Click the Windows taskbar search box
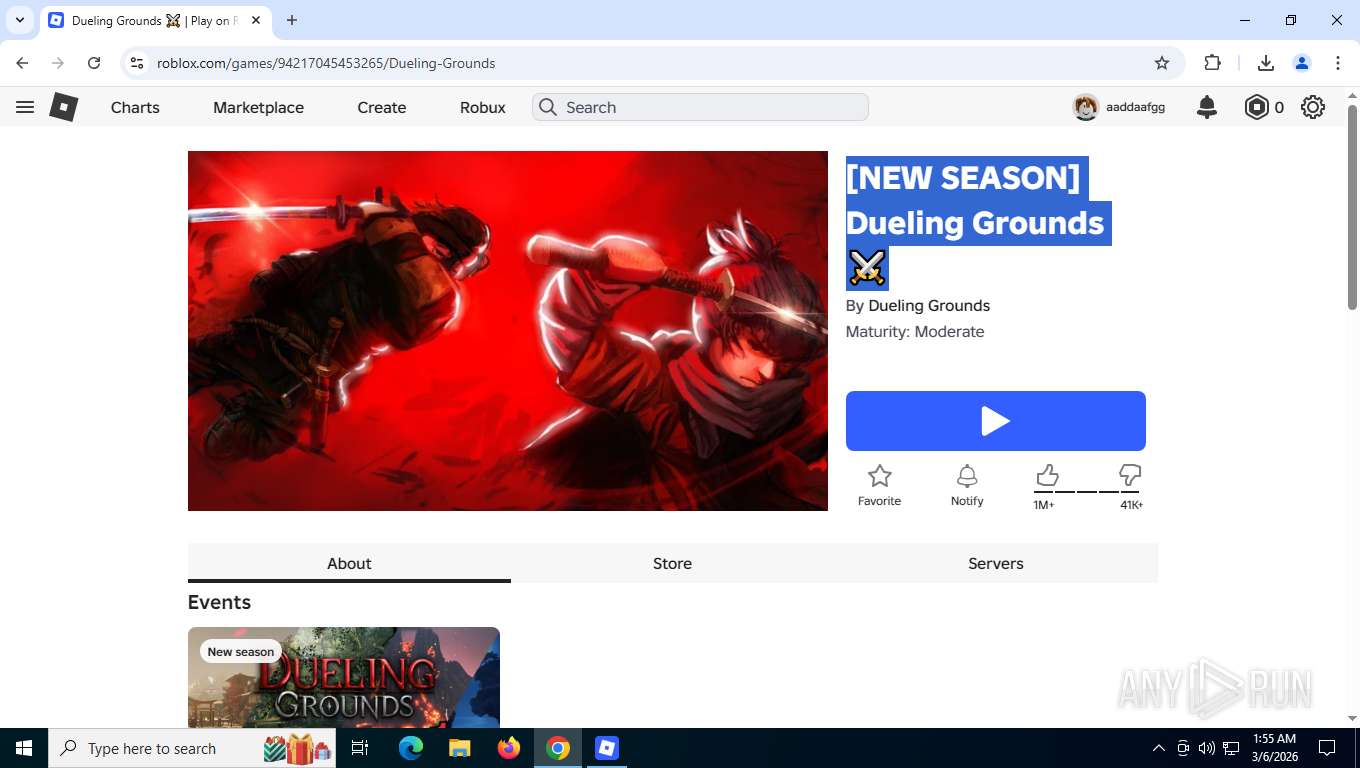The height and width of the screenshot is (768, 1360). [190, 748]
